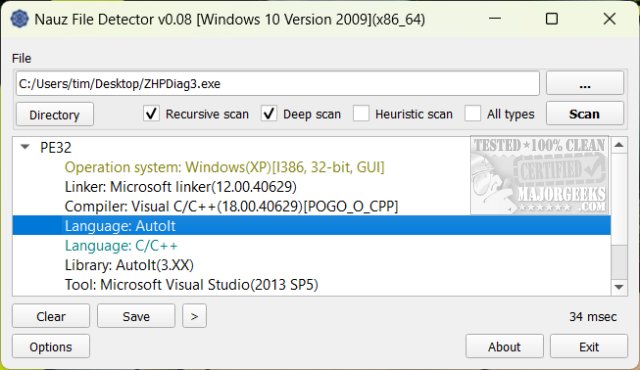Collapse the PE32 tree node

tap(25, 147)
